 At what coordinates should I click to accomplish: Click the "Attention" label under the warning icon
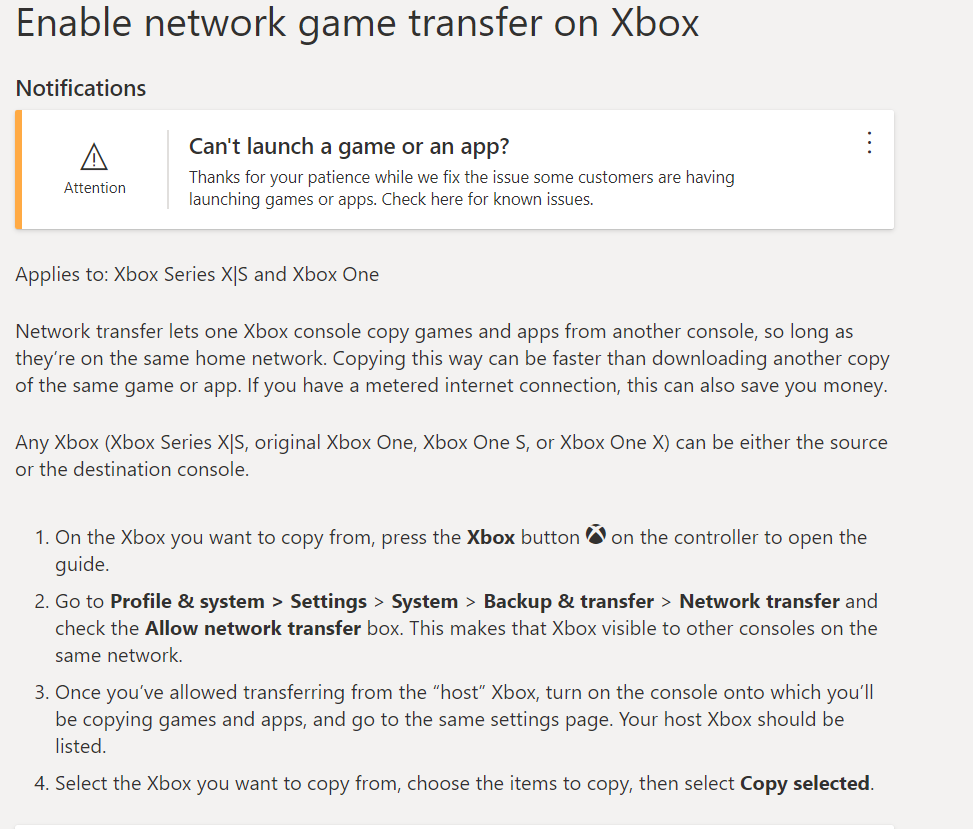pyautogui.click(x=95, y=188)
